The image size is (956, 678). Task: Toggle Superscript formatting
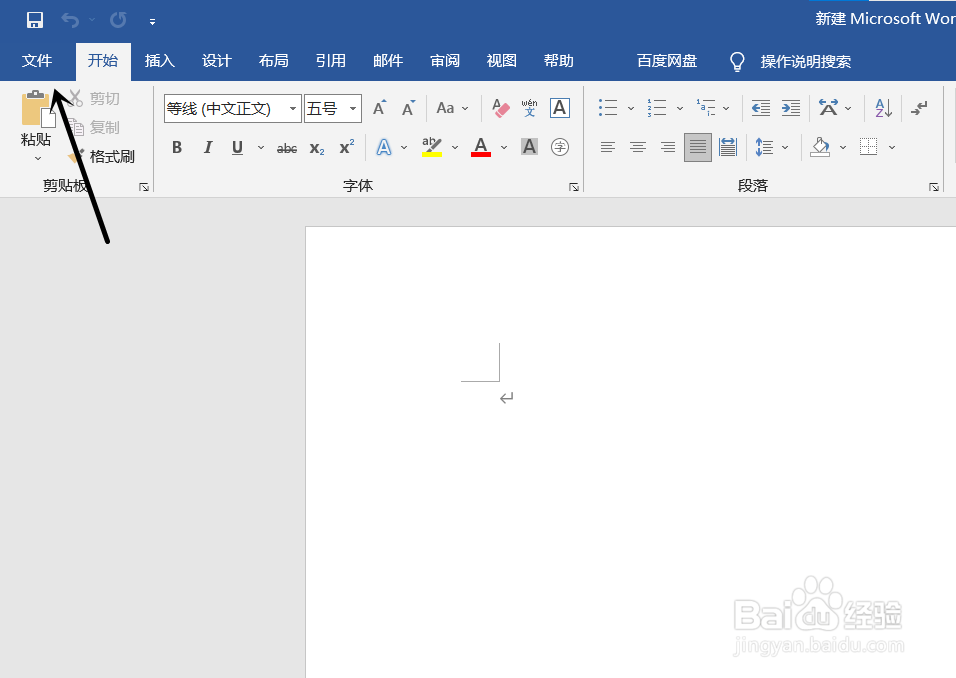pos(347,147)
